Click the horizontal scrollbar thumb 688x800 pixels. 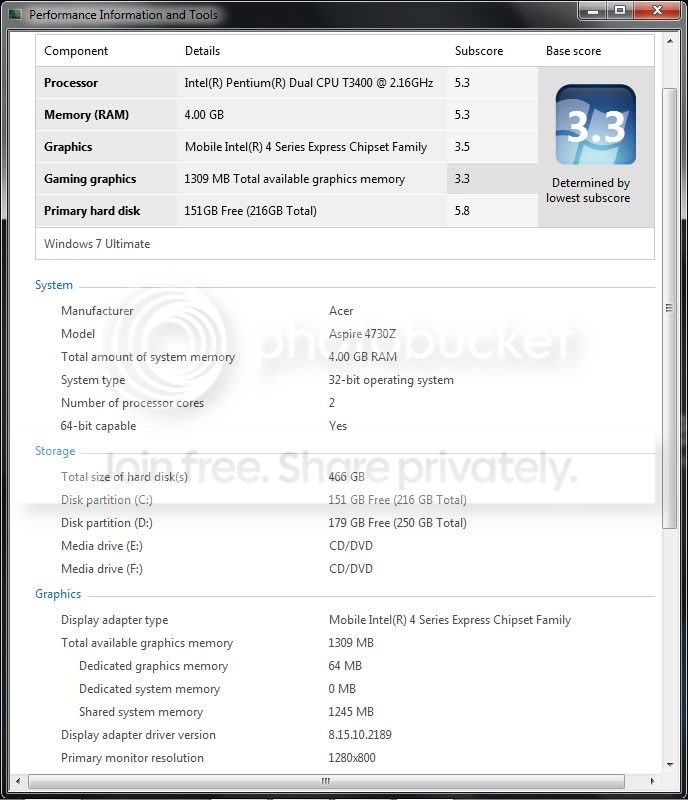click(x=326, y=781)
